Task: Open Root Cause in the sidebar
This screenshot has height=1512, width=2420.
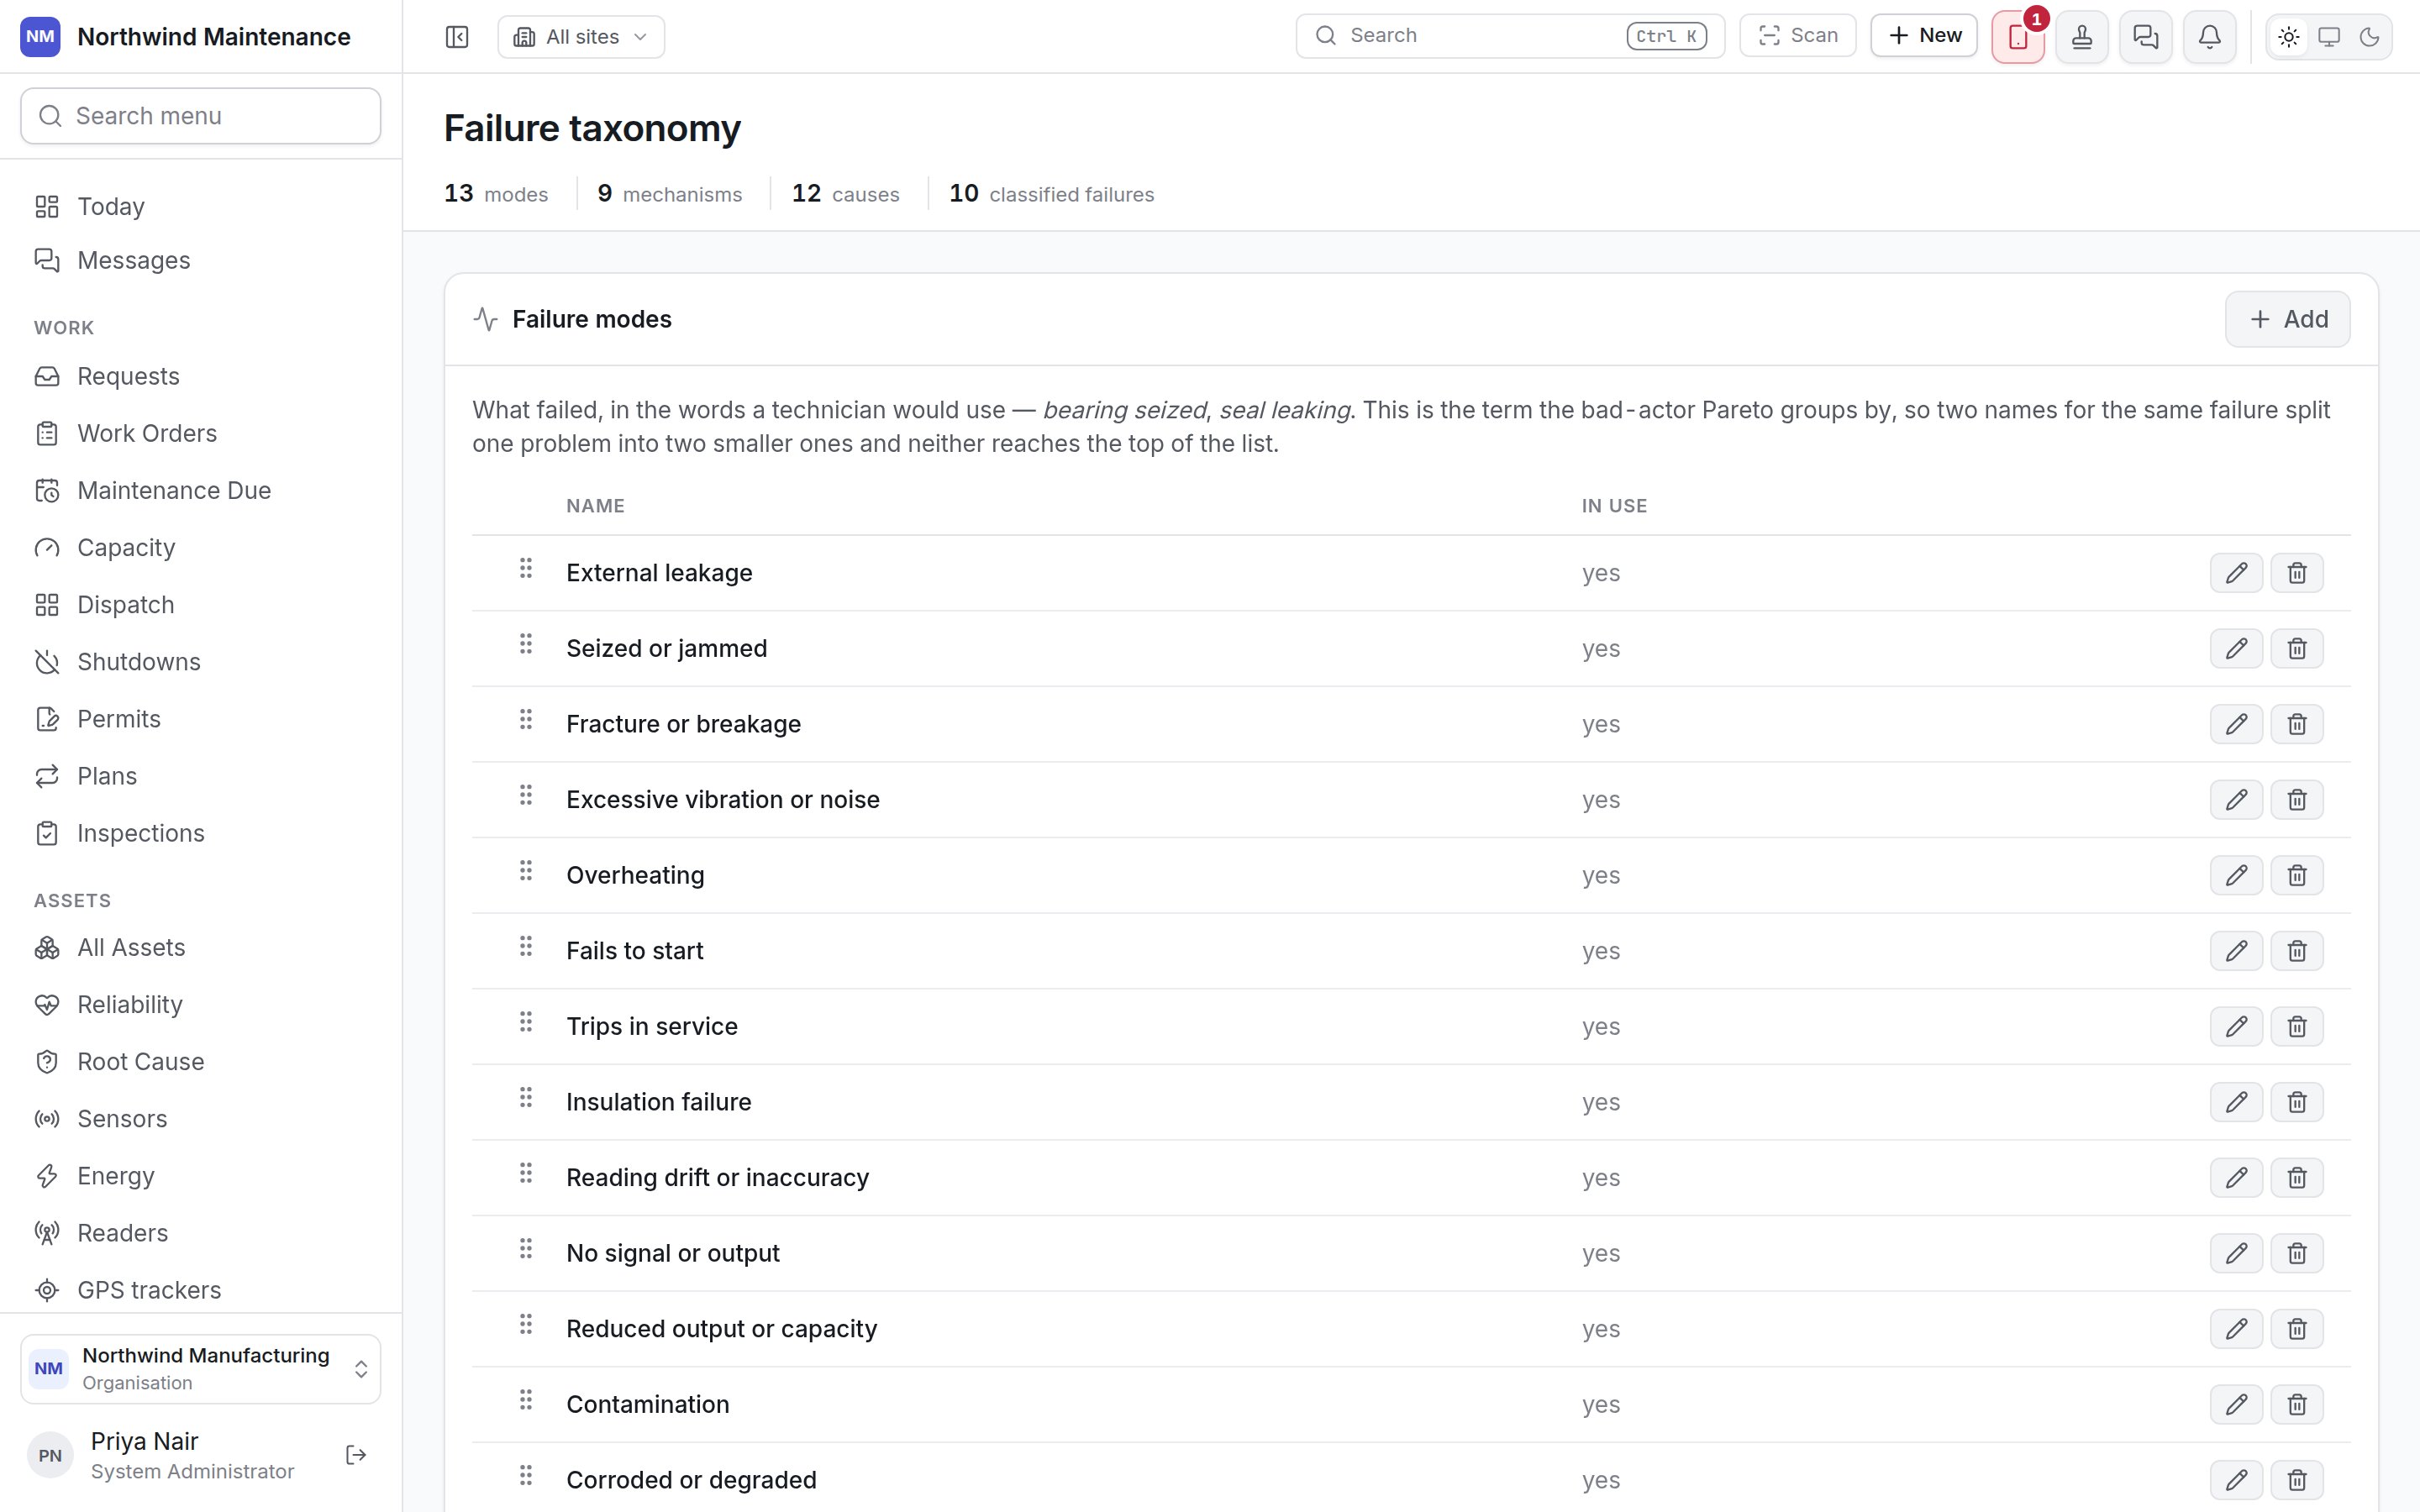Action: point(201,1061)
